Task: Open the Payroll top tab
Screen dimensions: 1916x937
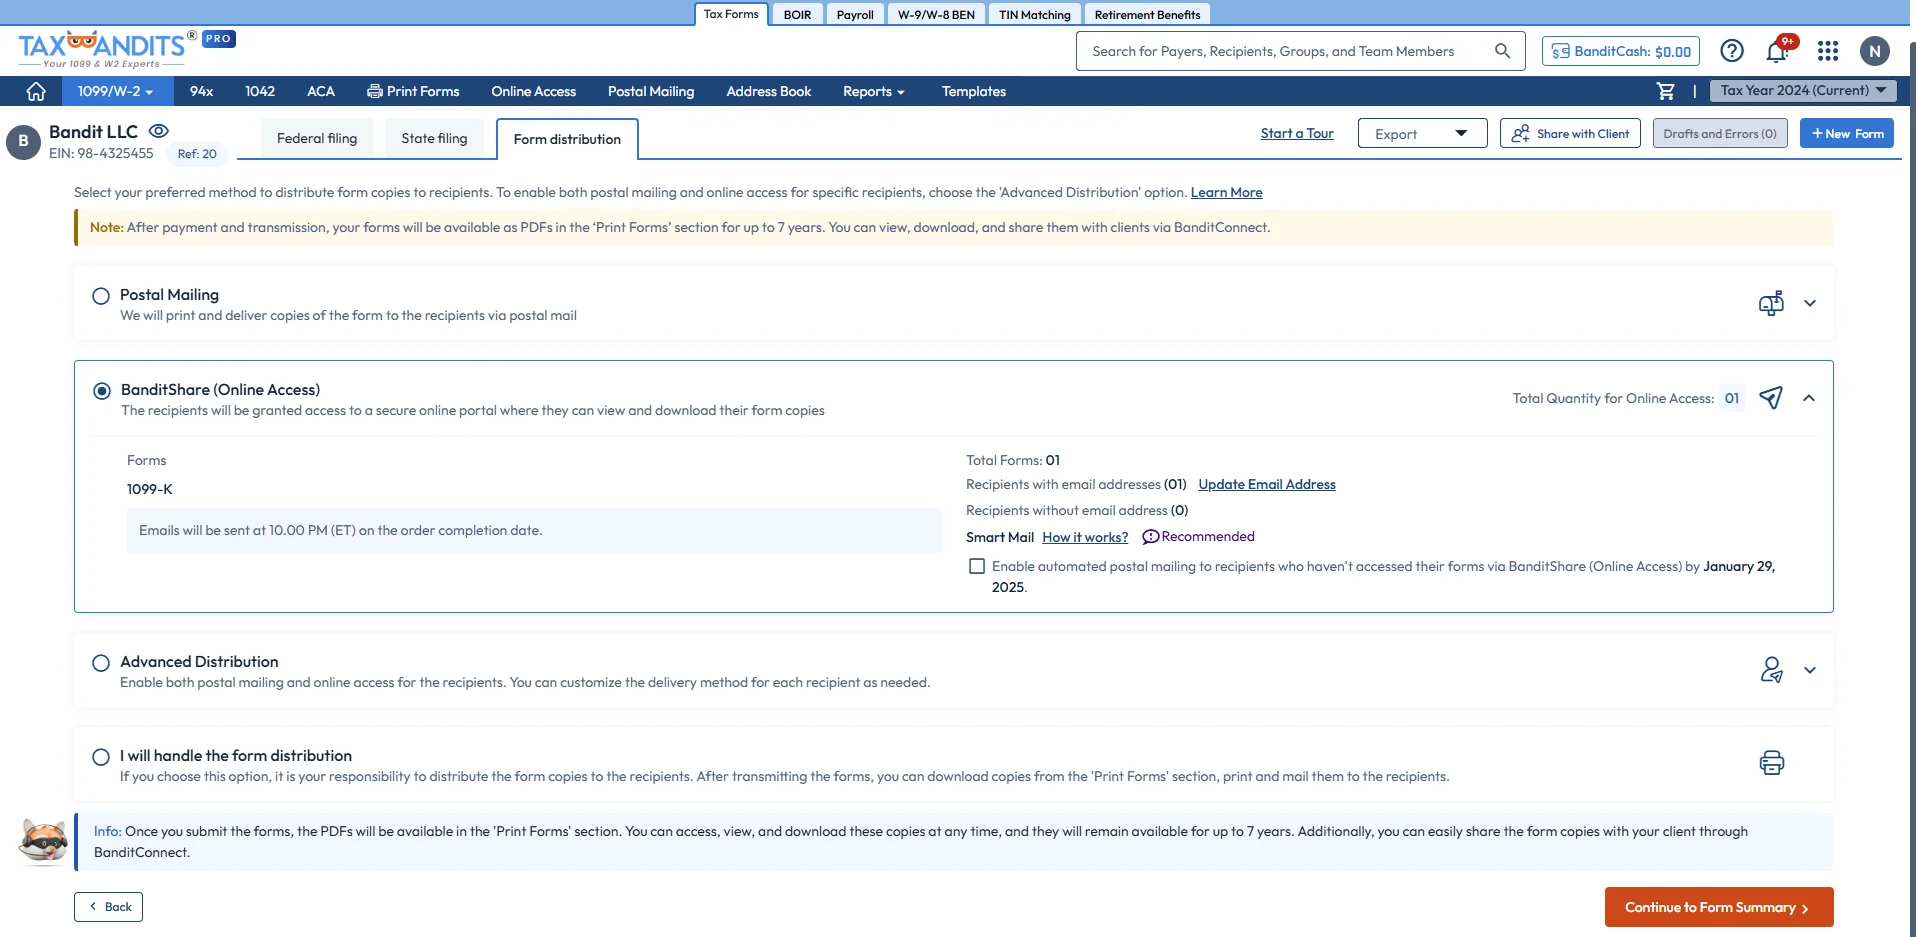Action: coord(855,14)
